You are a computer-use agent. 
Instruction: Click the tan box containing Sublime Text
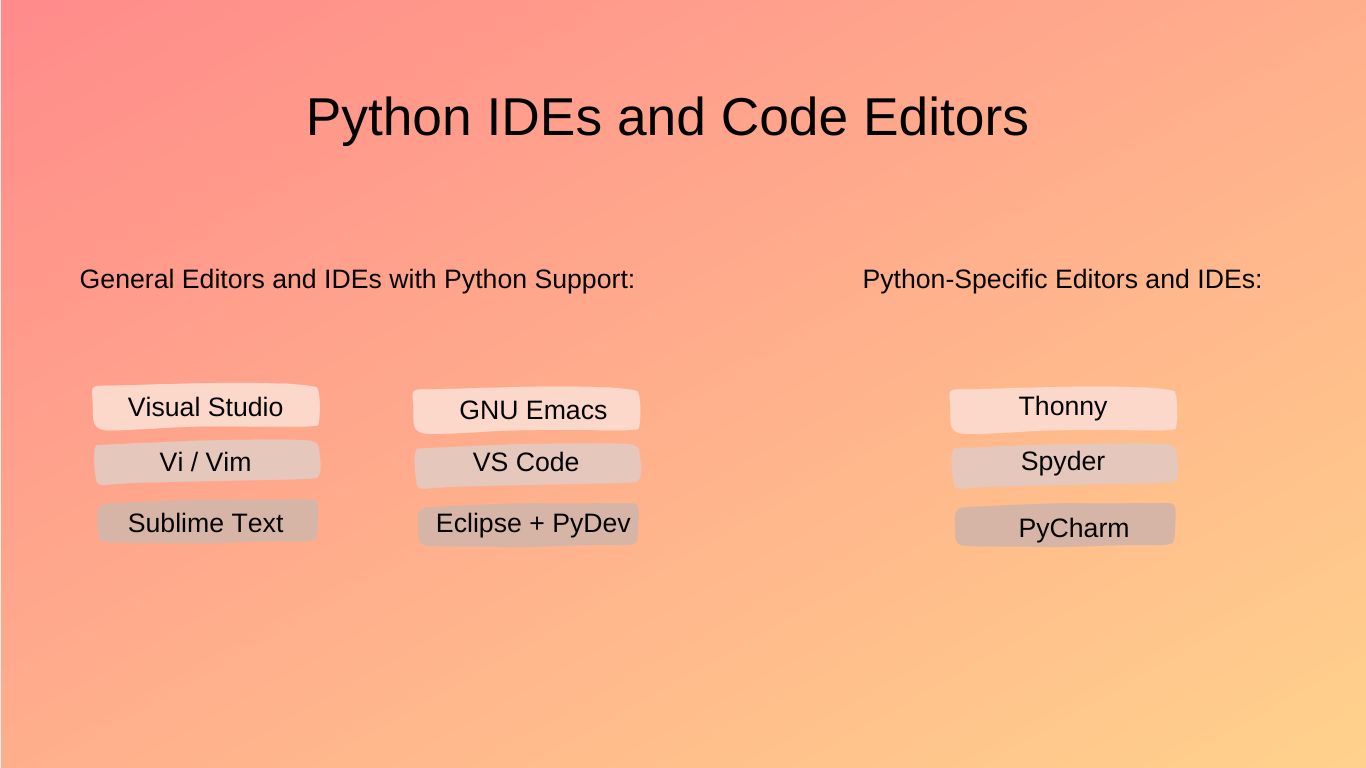pos(206,522)
